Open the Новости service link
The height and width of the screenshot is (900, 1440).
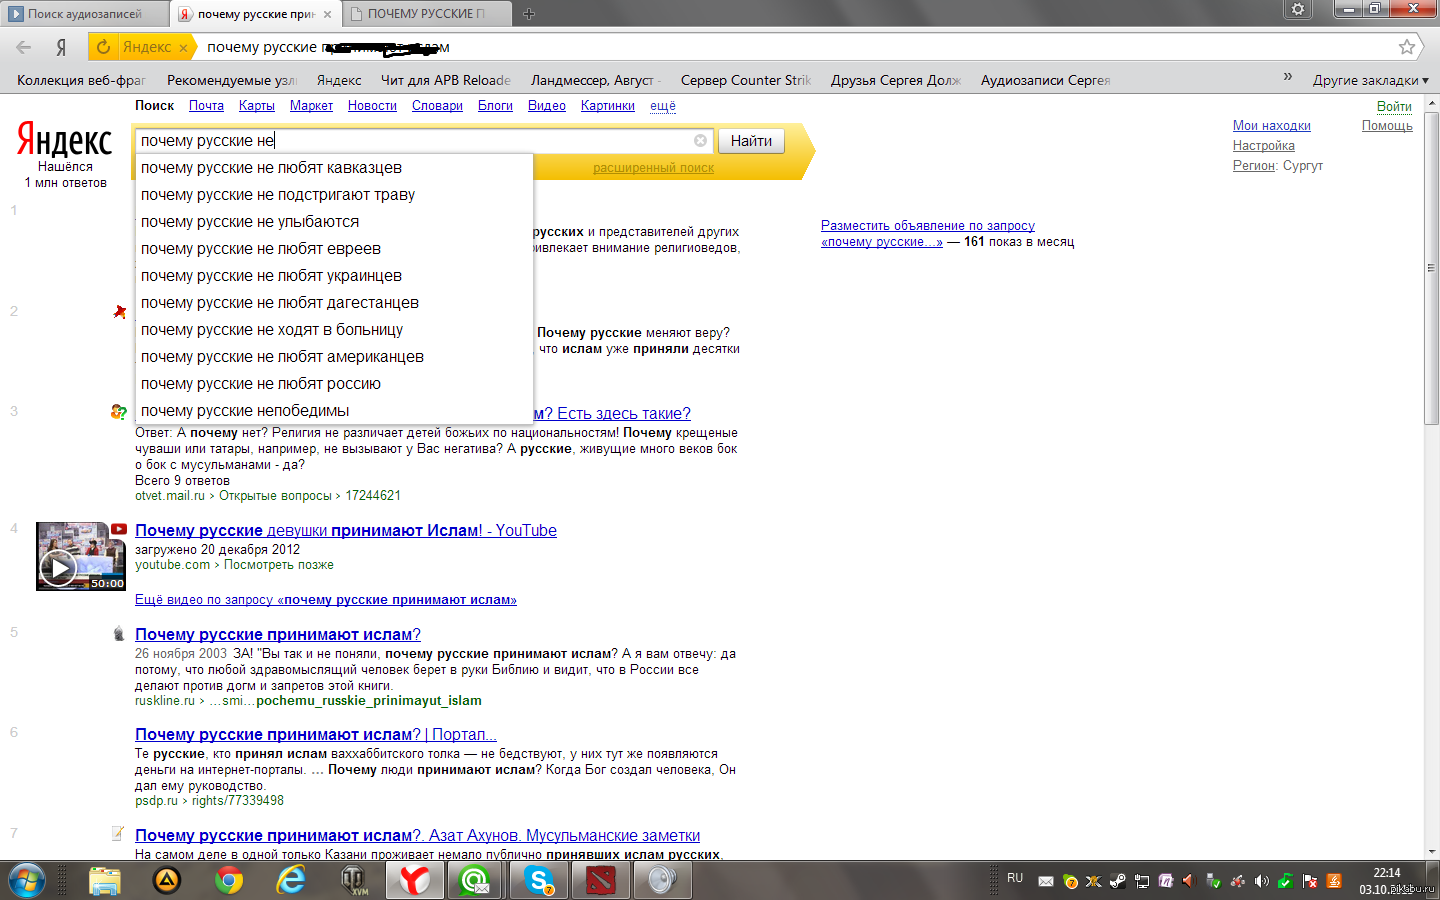[372, 106]
